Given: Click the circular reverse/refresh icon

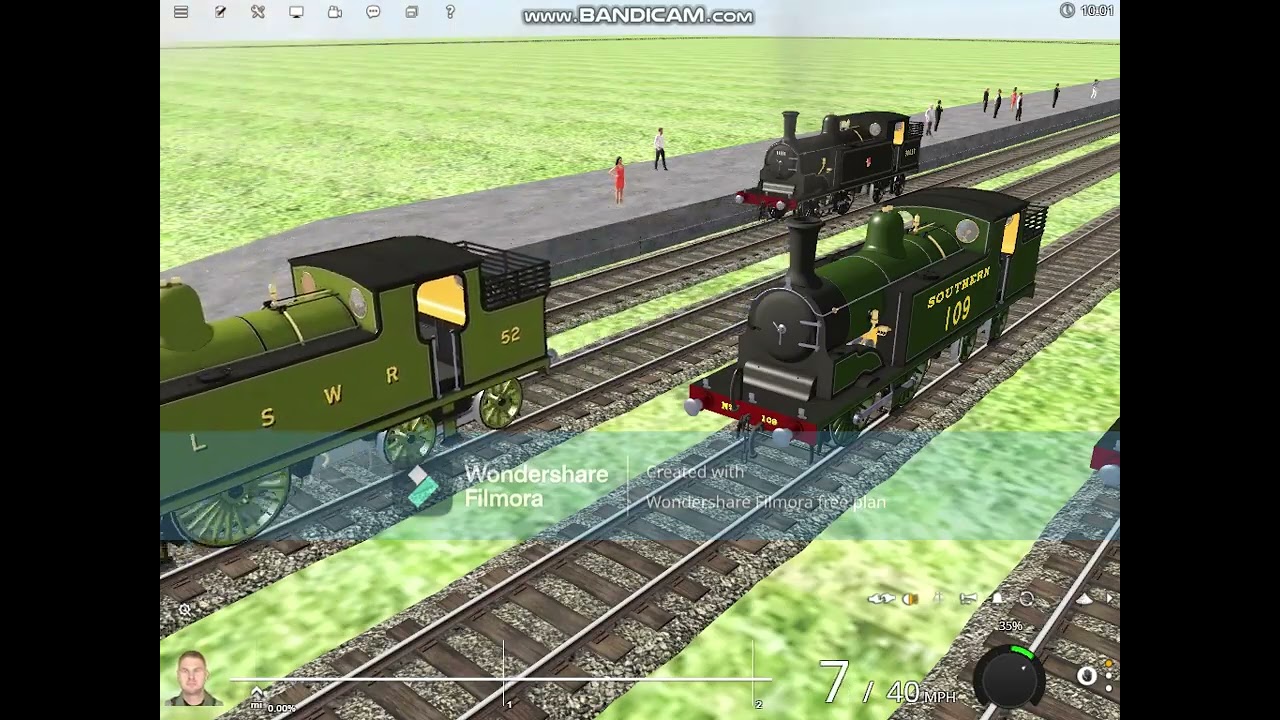Looking at the screenshot, I should point(1026,599).
